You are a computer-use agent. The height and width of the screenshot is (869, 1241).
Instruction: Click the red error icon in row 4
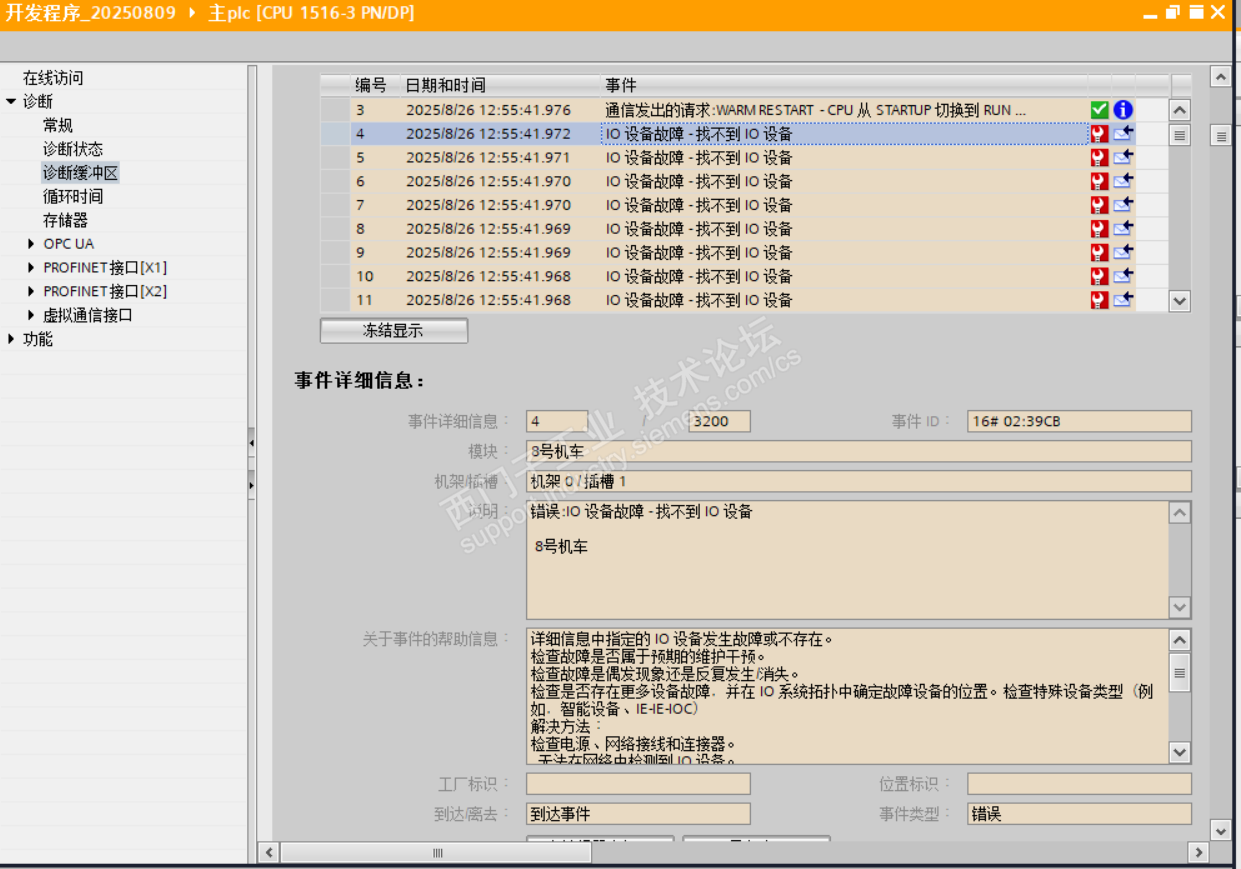[1099, 133]
